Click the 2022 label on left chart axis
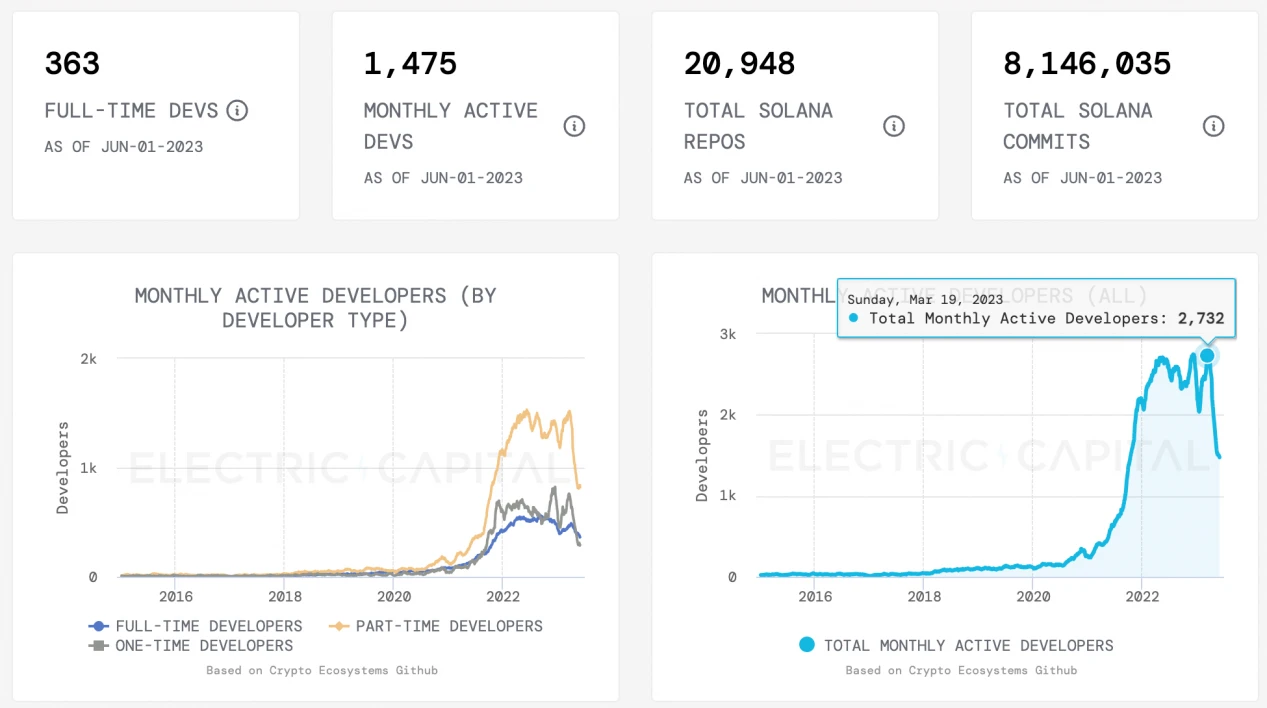The width and height of the screenshot is (1267, 708). [x=502, y=597]
